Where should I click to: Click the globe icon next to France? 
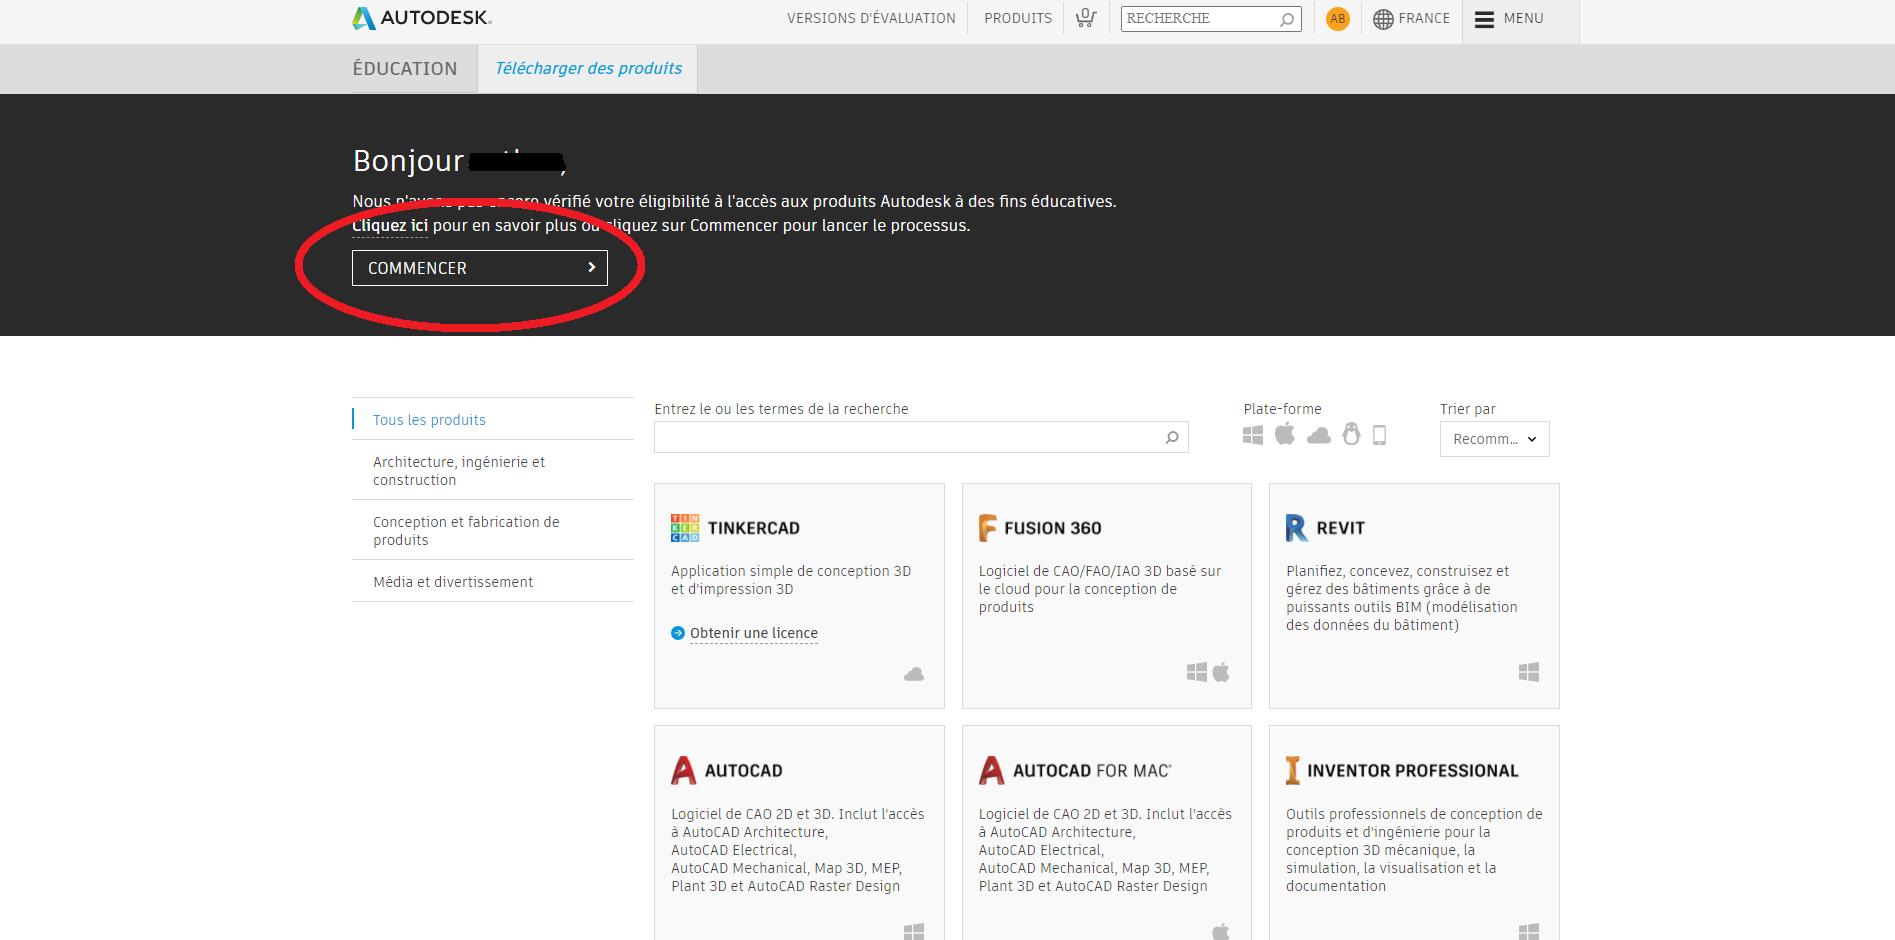click(1383, 19)
